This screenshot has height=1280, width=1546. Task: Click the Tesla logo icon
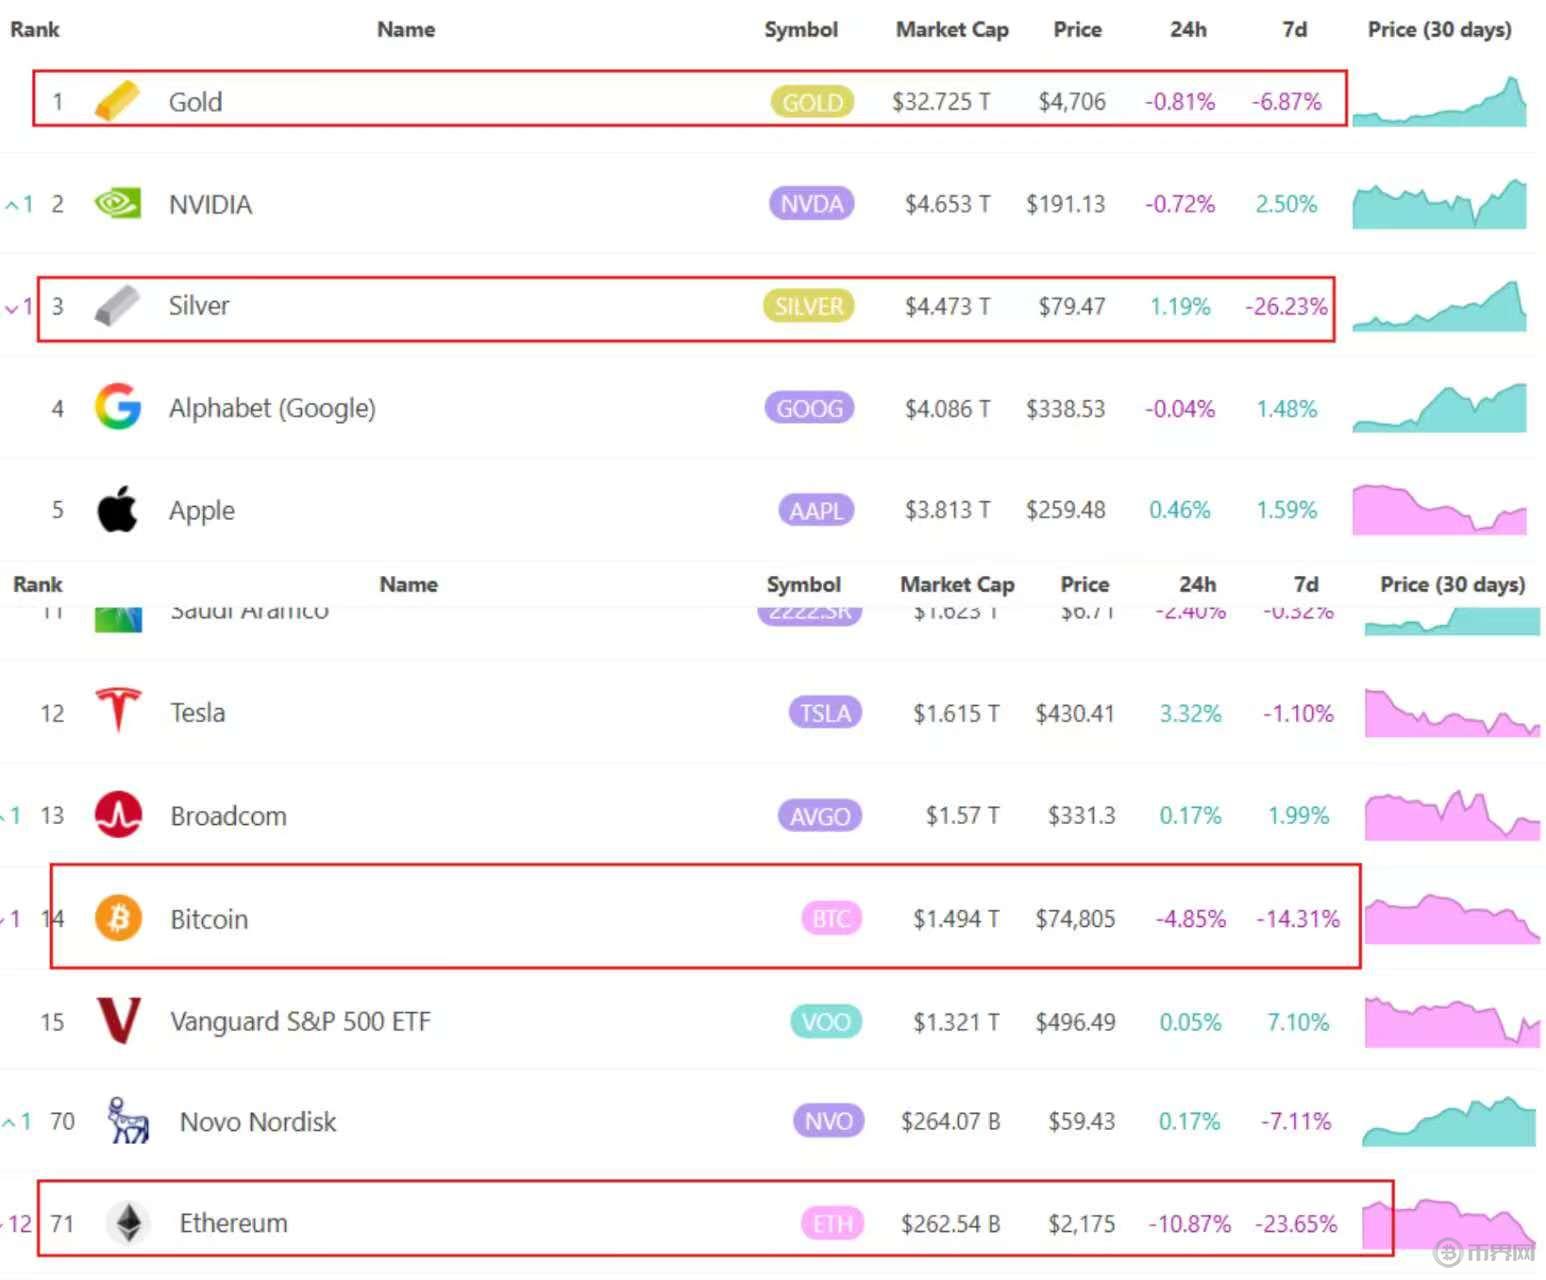point(118,712)
